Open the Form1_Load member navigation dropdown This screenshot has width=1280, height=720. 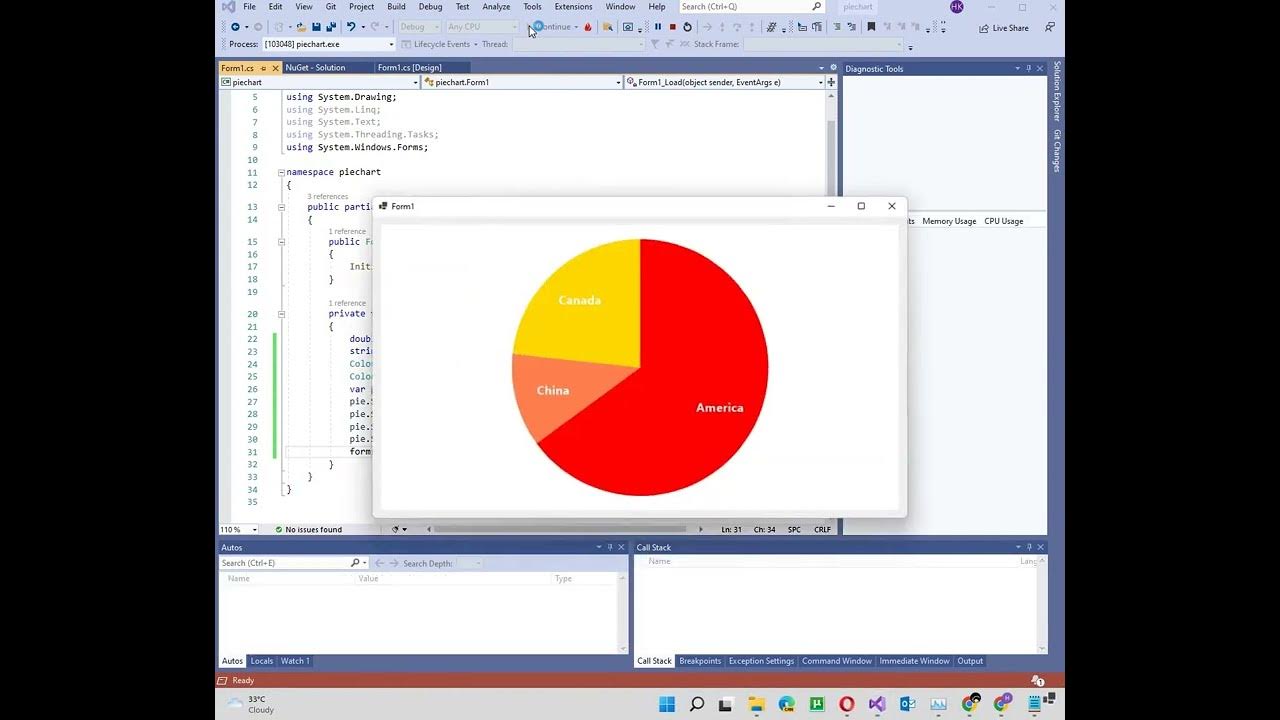[x=724, y=82]
